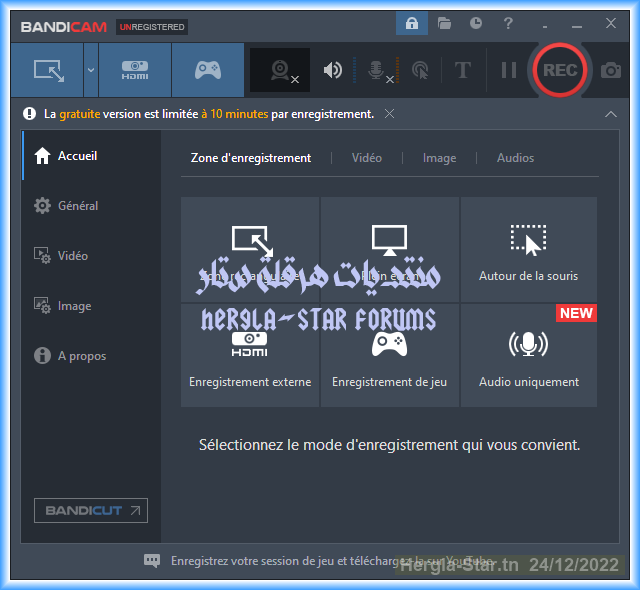The width and height of the screenshot is (640, 590).
Task: Click the lock icon in title bar
Action: coord(412,23)
